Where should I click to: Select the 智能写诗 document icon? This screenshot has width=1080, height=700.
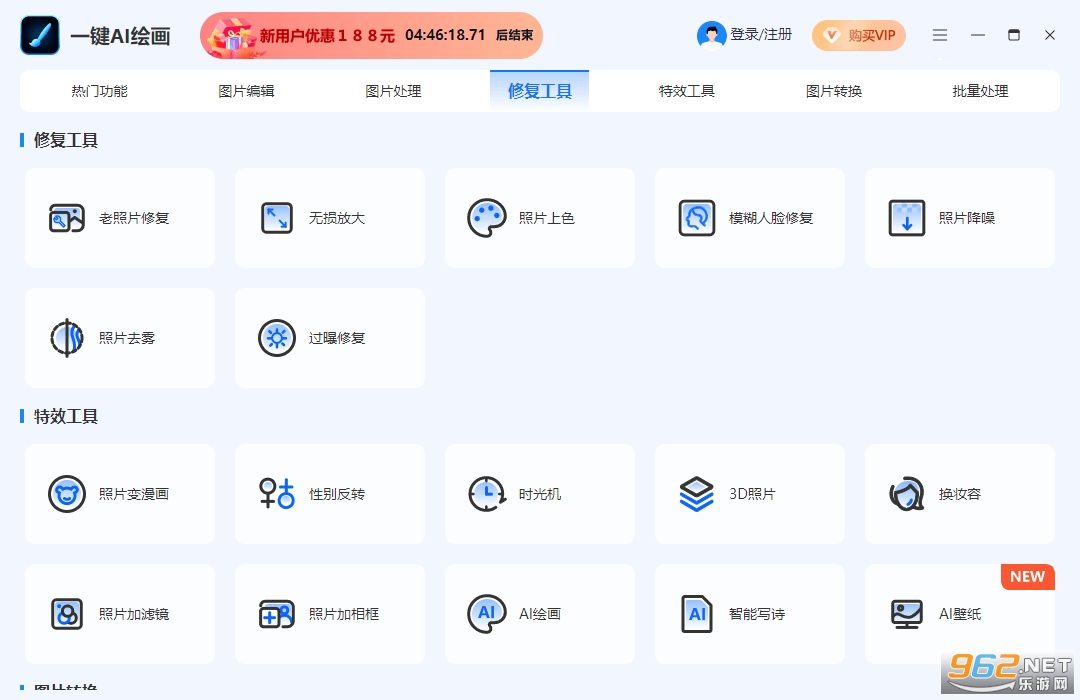click(697, 614)
